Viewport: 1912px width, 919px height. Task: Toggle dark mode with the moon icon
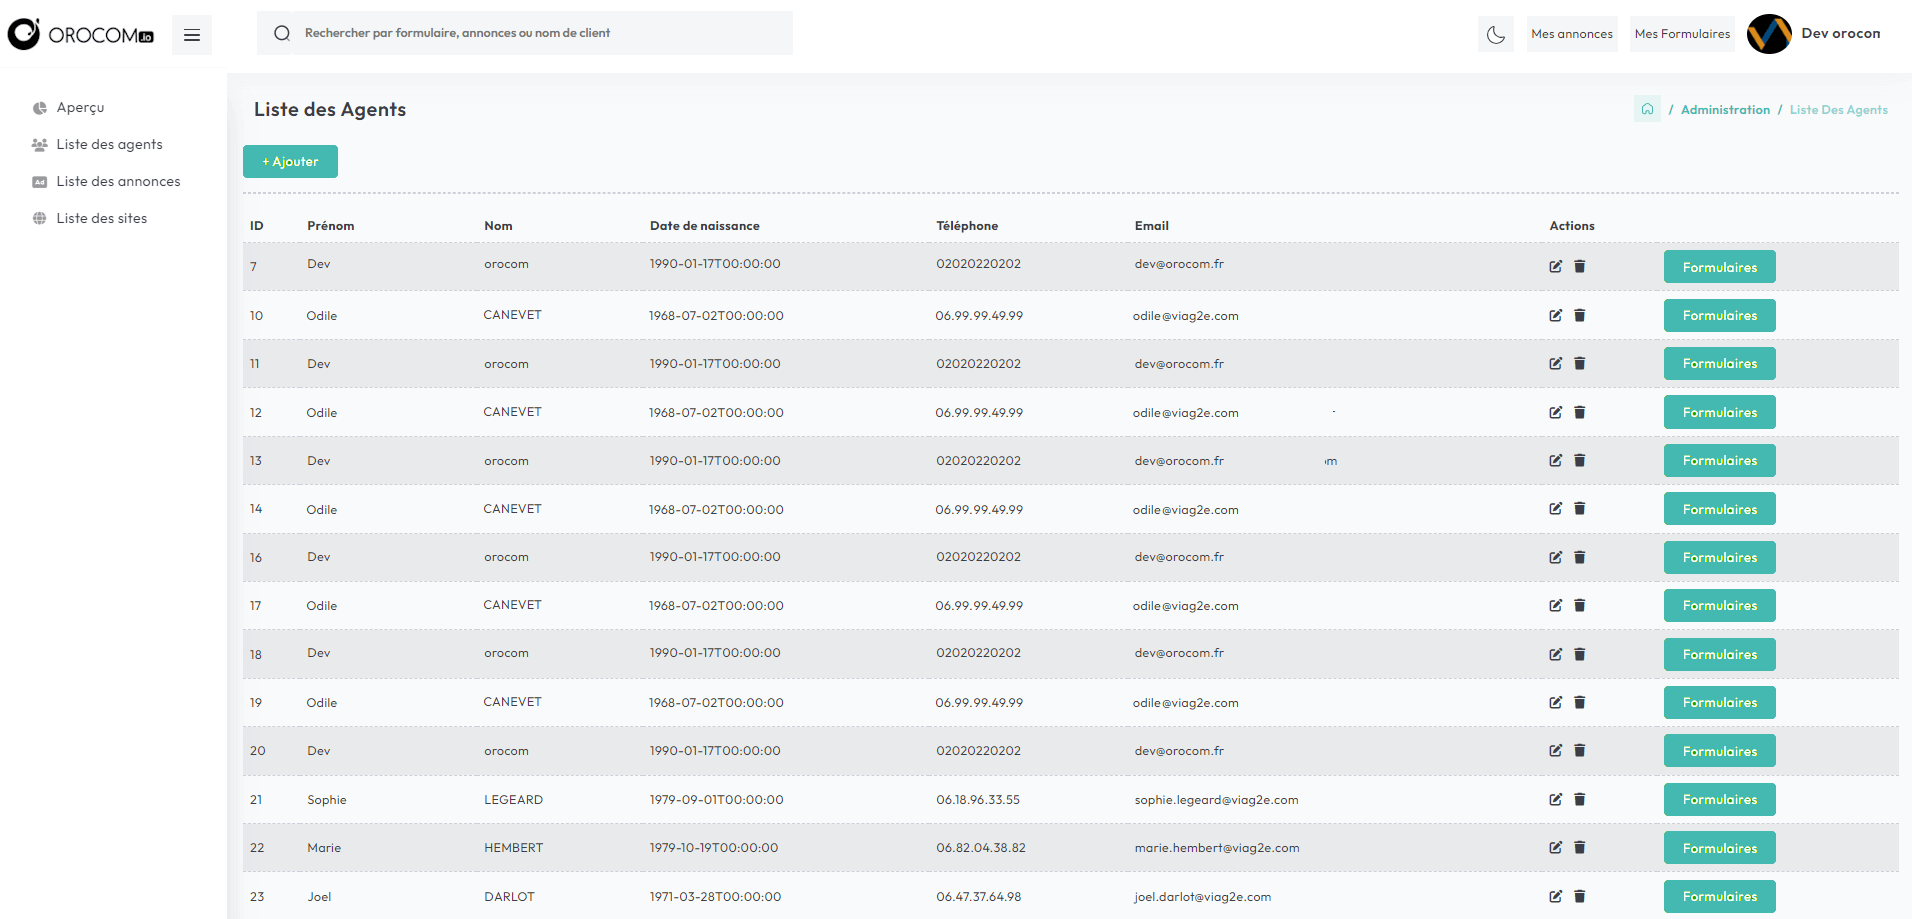click(x=1496, y=35)
